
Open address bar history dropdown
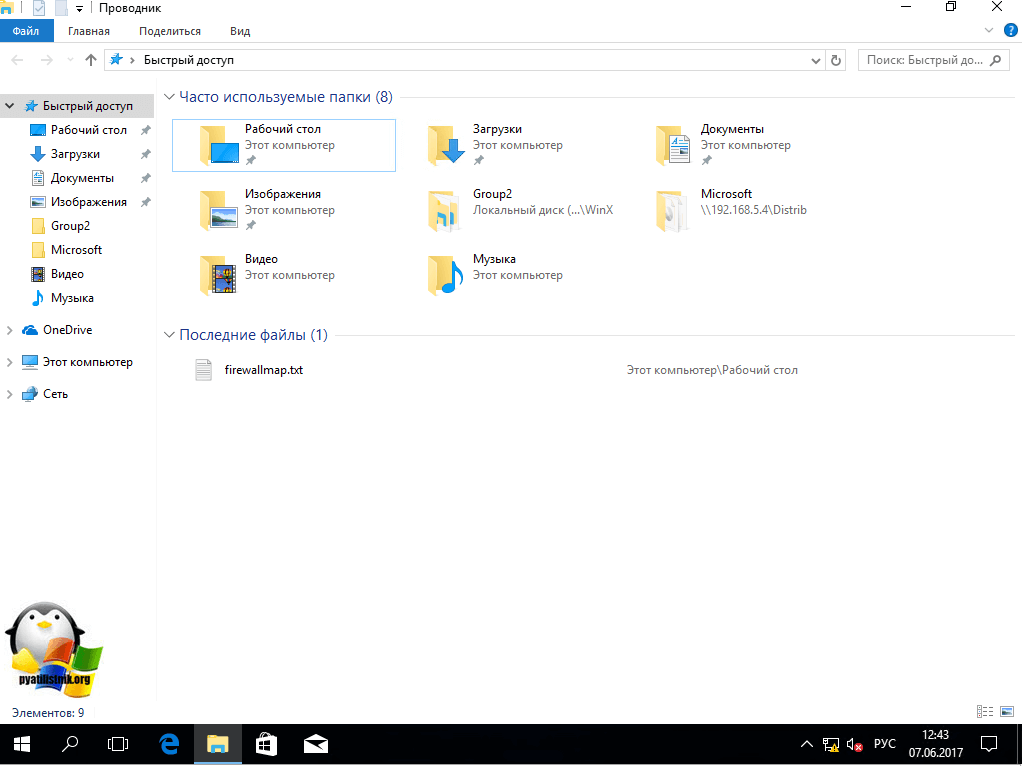coord(815,61)
